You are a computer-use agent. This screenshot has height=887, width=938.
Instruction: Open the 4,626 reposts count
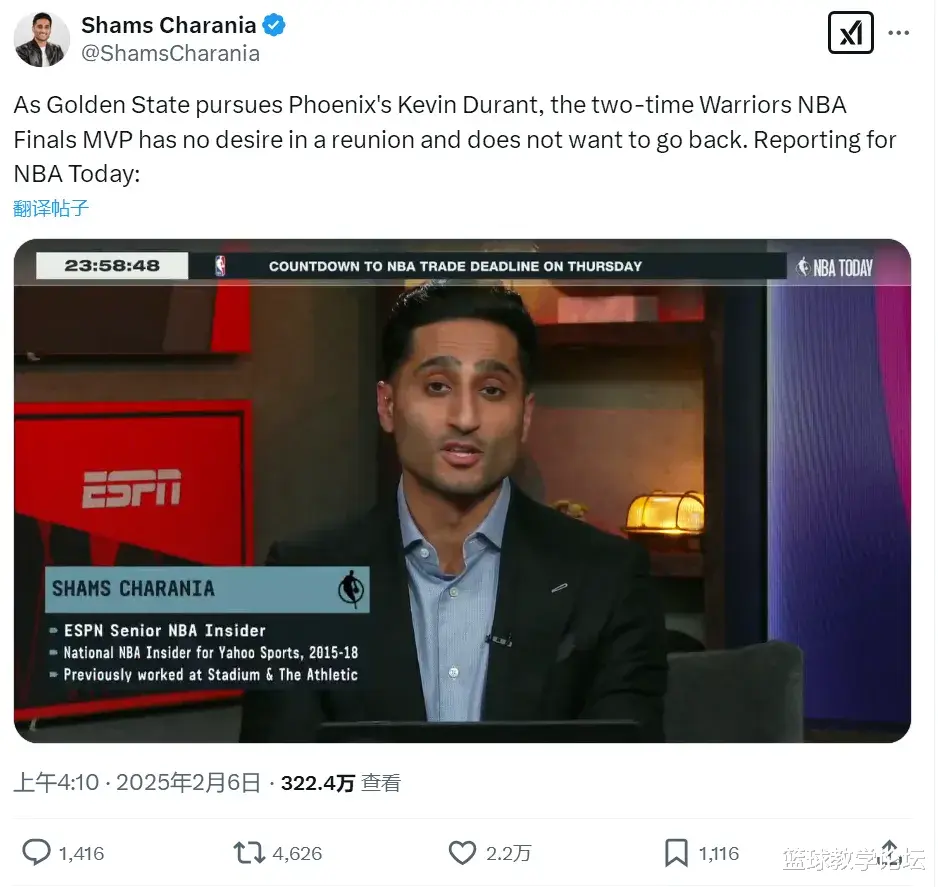(297, 854)
